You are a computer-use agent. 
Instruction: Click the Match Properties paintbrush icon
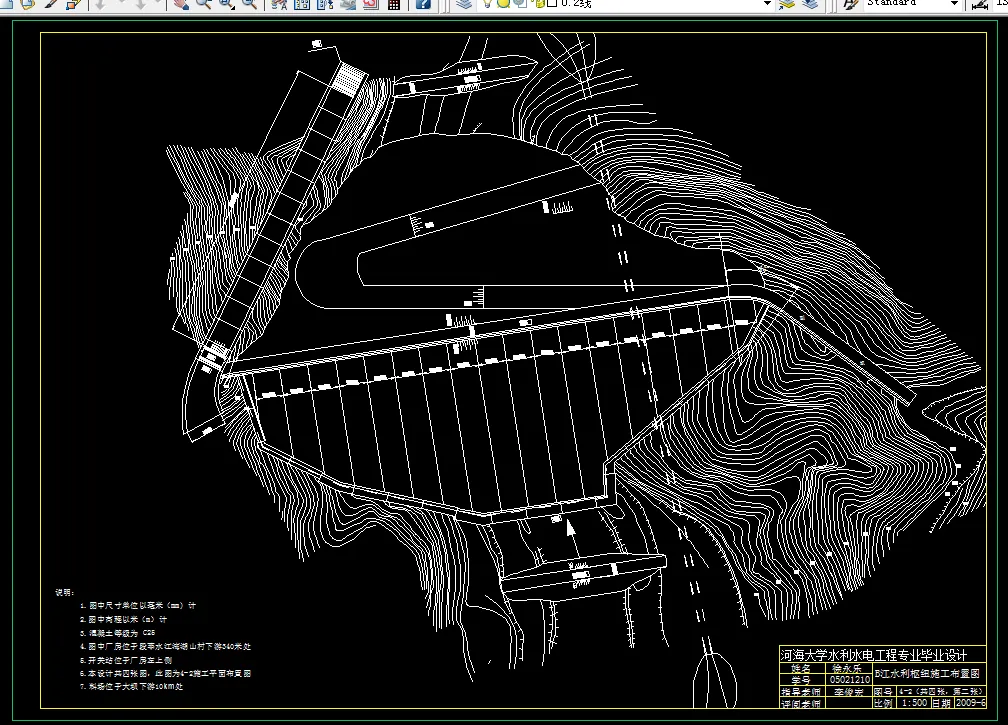pos(51,4)
